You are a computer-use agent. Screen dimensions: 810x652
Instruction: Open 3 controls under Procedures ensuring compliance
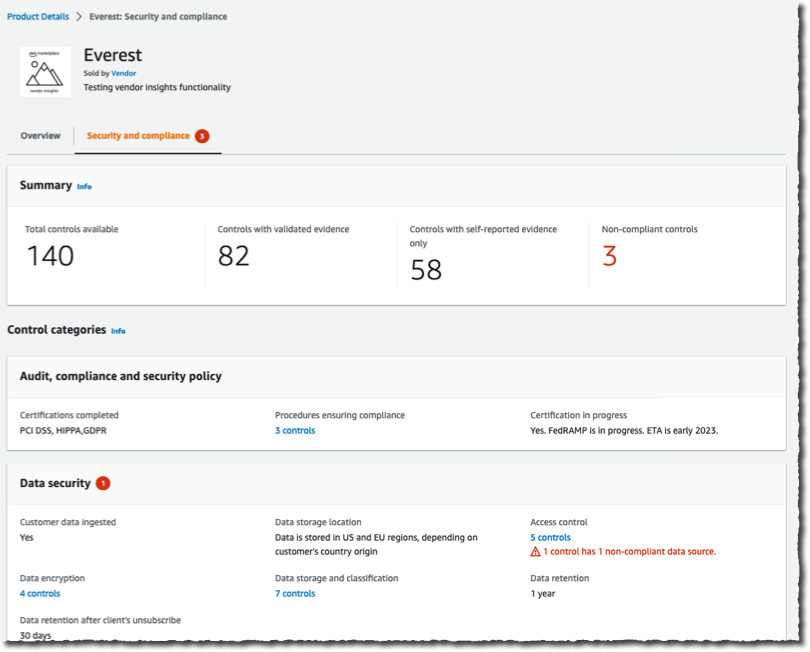[x=295, y=430]
